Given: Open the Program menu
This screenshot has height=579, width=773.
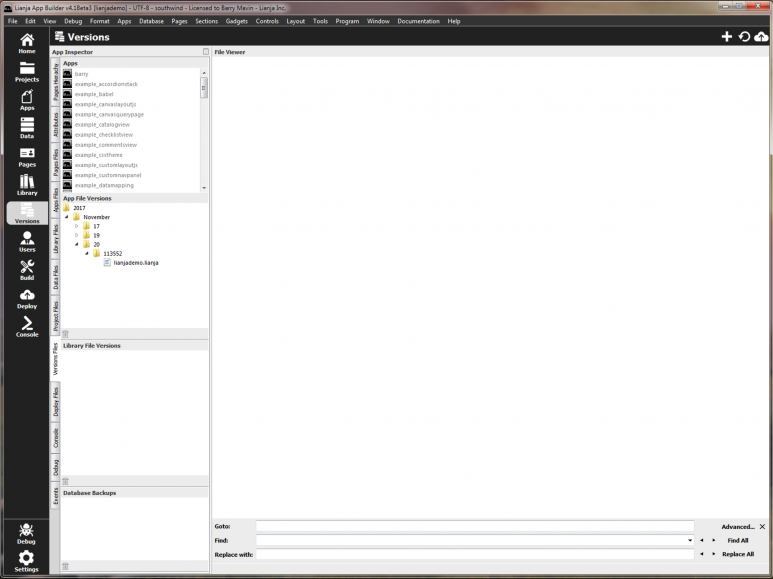Looking at the screenshot, I should point(347,21).
